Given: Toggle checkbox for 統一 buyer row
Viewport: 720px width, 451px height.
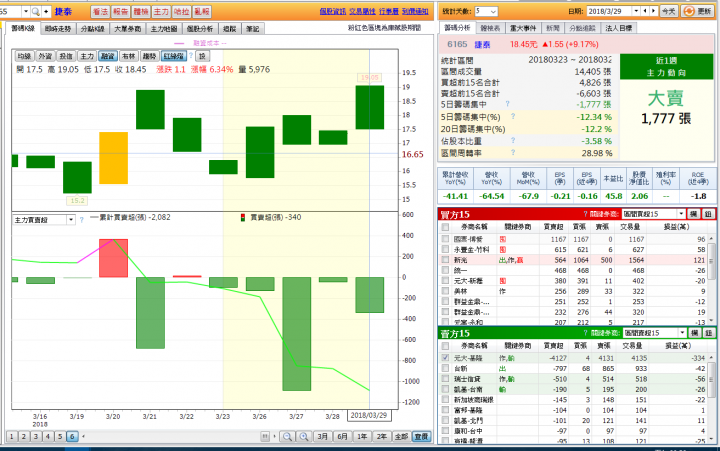Looking at the screenshot, I should [x=445, y=271].
